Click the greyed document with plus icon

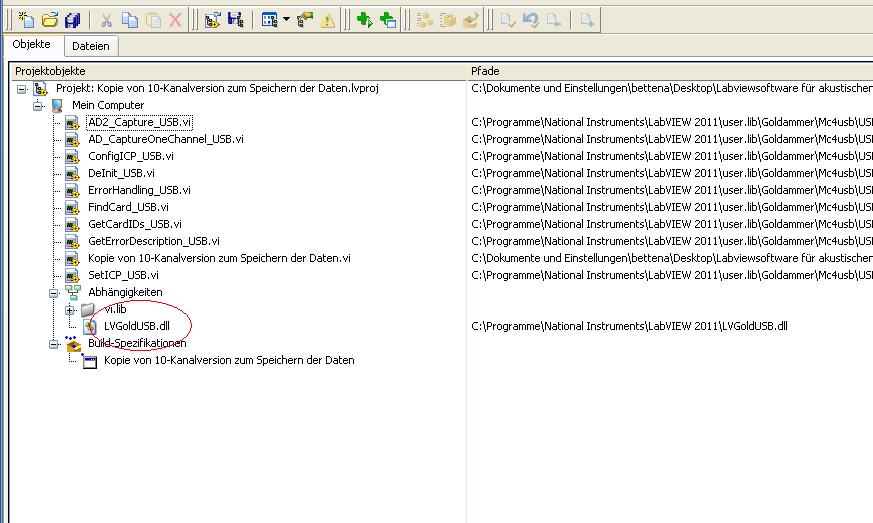[587, 20]
